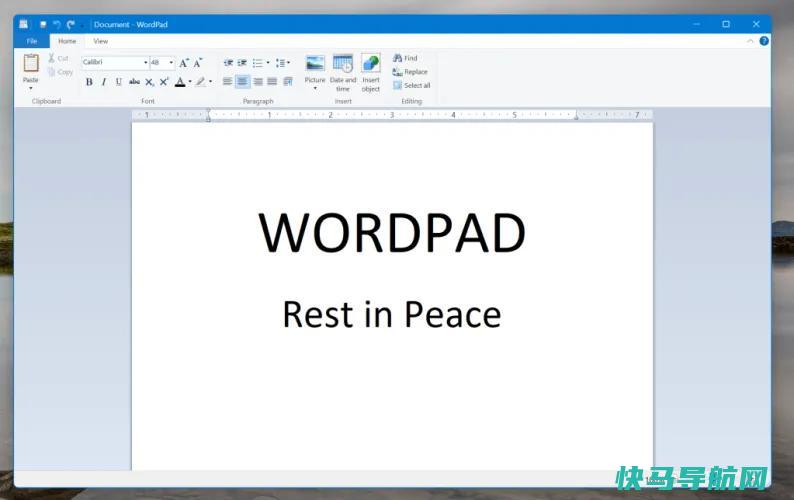Click the Increase indent icon

coord(243,63)
